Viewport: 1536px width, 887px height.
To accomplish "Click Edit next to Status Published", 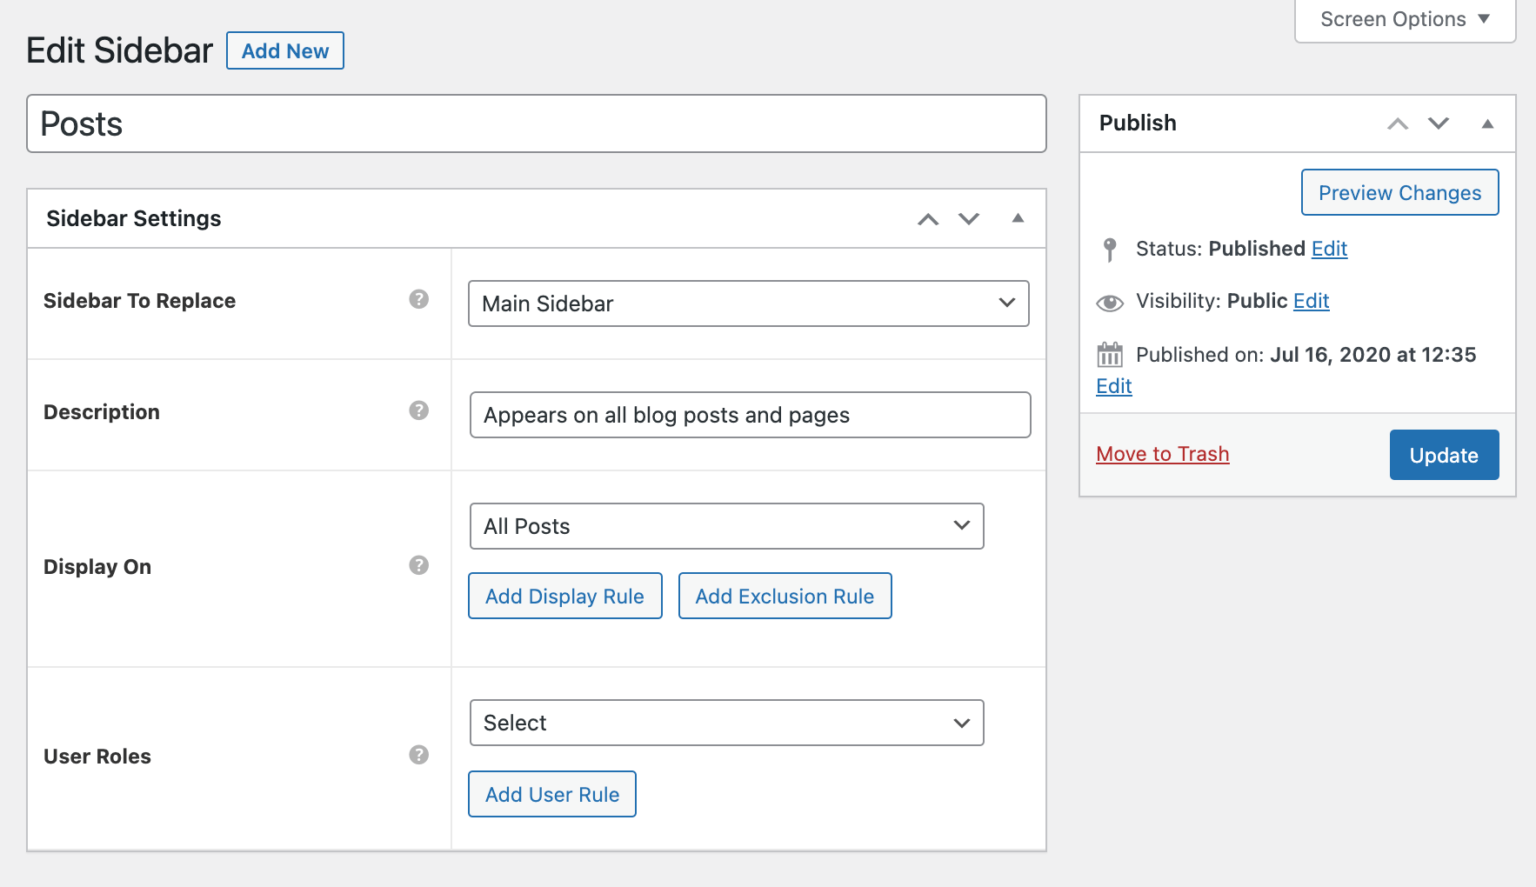I will coord(1329,249).
